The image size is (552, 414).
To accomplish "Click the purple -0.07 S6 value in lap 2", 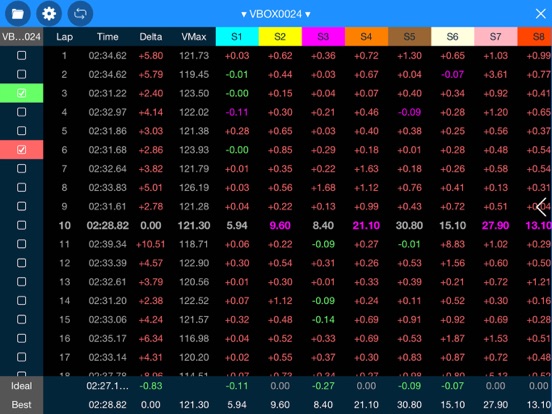I will pyautogui.click(x=453, y=74).
